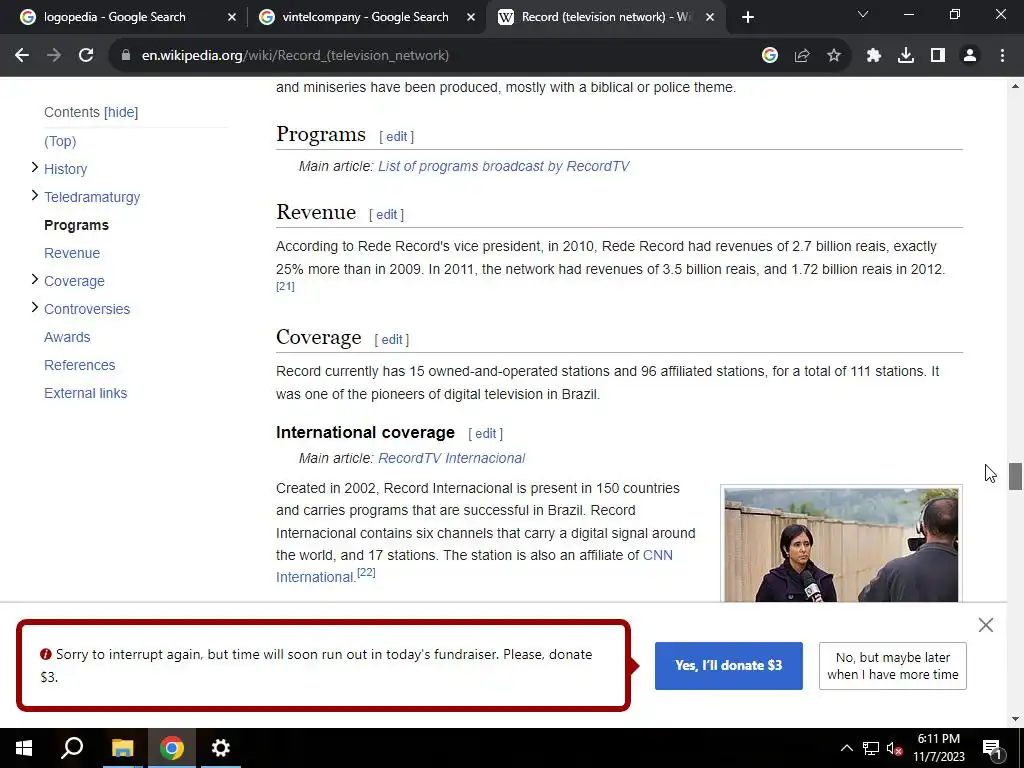This screenshot has width=1024, height=768.
Task: Open List of programs broadcast by RecordTV
Action: pyautogui.click(x=504, y=167)
